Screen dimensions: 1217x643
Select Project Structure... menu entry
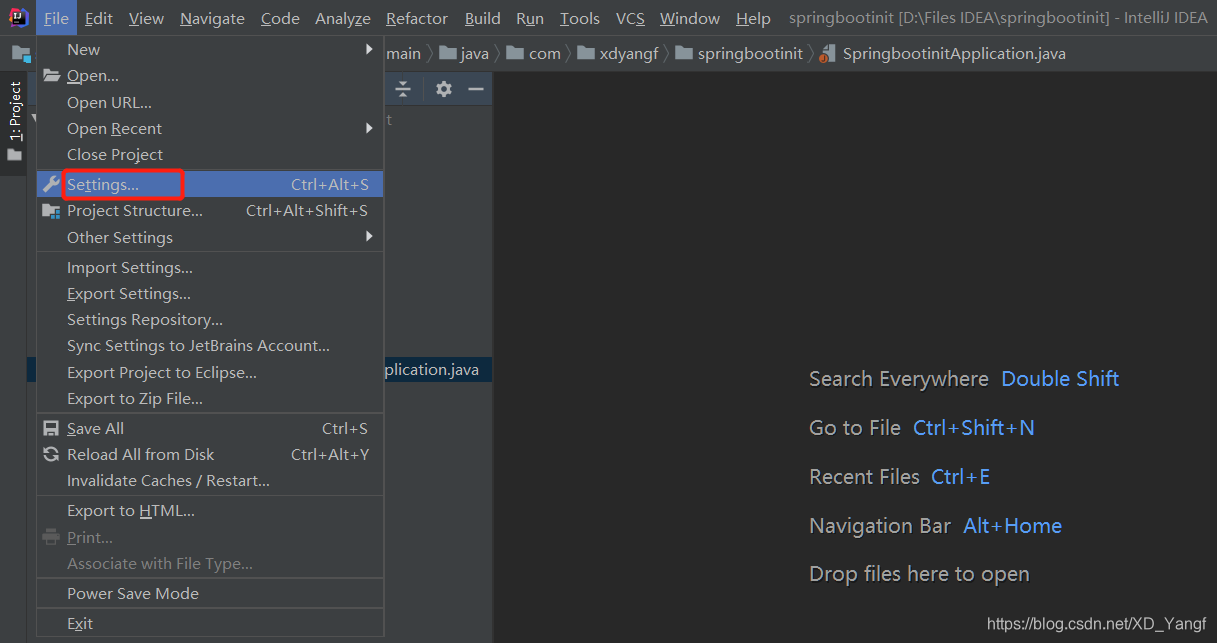[x=210, y=211]
